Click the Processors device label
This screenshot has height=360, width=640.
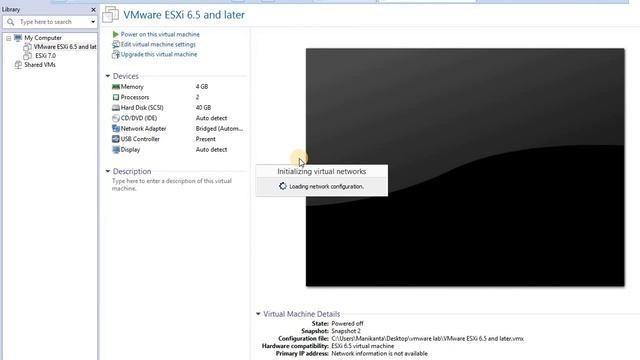pos(135,97)
